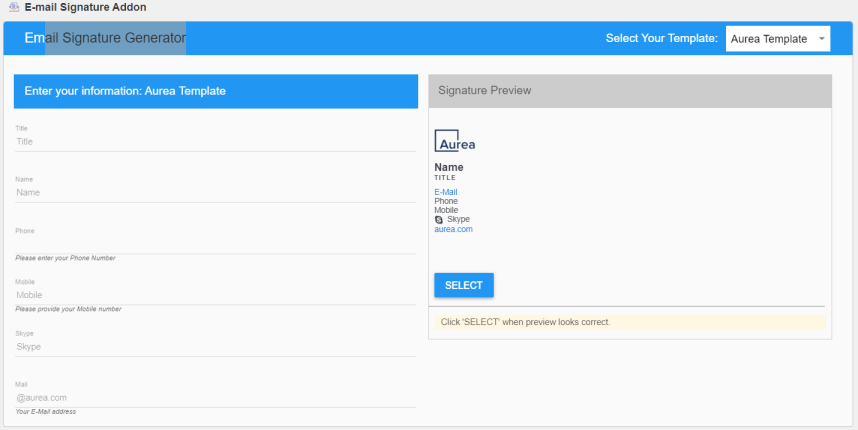Click 'Please provide your Mobile number' hint
This screenshot has height=430, width=858.
(68, 309)
